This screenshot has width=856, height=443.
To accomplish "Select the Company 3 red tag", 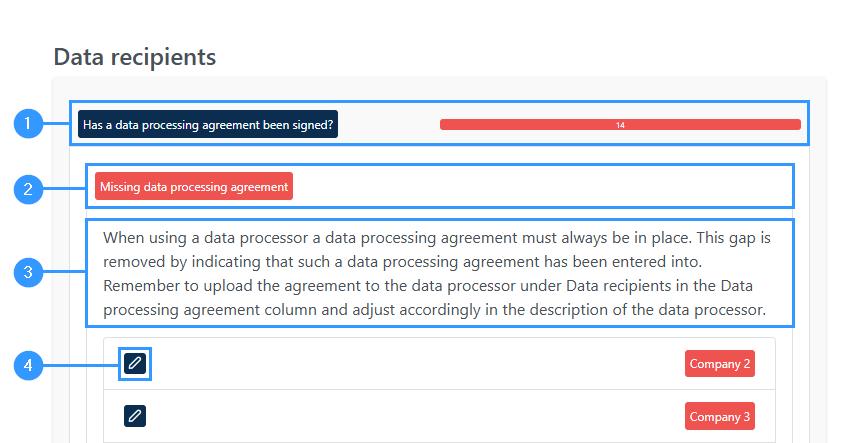I will click(720, 416).
